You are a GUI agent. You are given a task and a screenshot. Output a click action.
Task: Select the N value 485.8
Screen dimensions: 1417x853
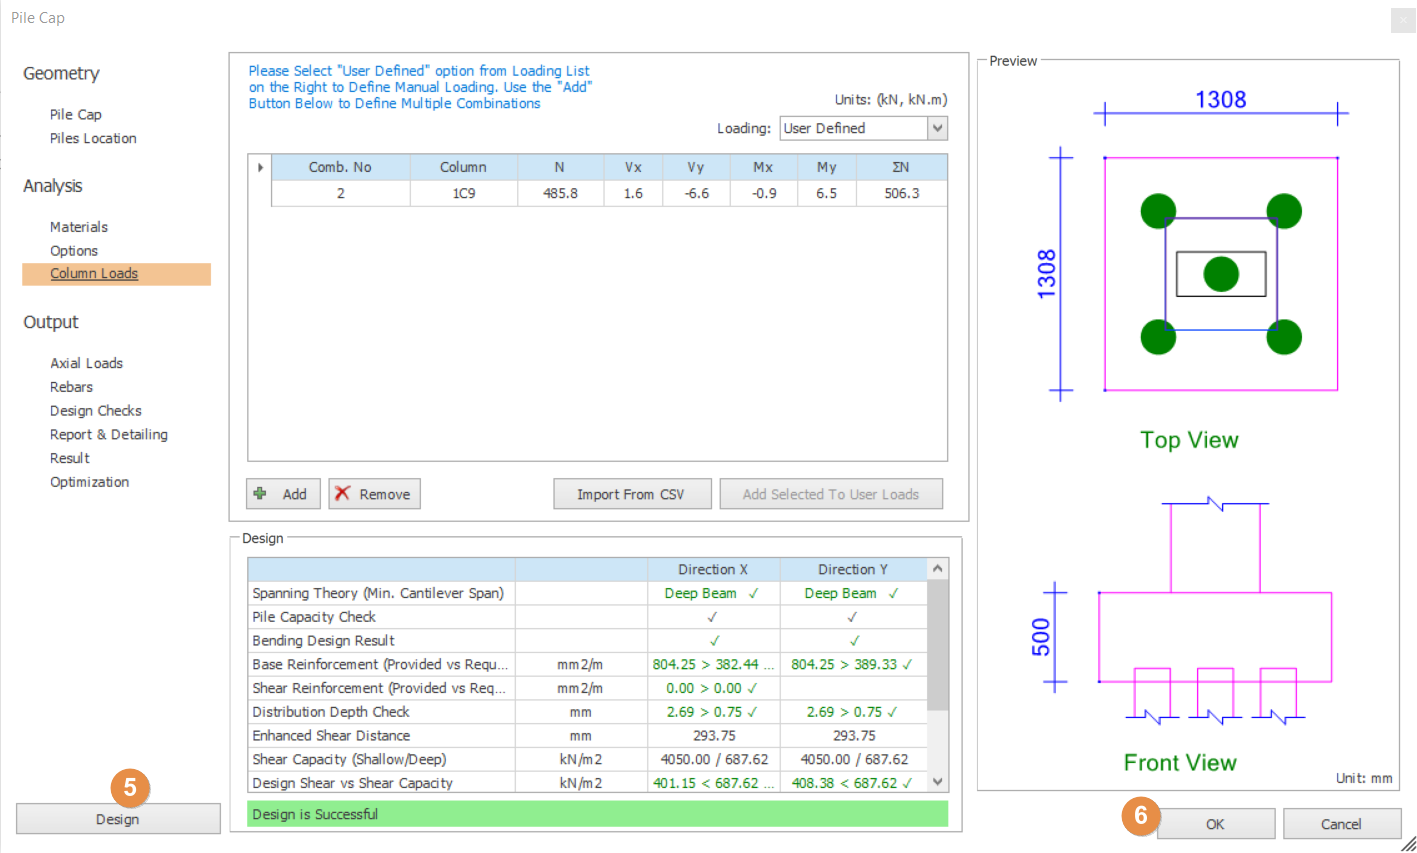[560, 193]
